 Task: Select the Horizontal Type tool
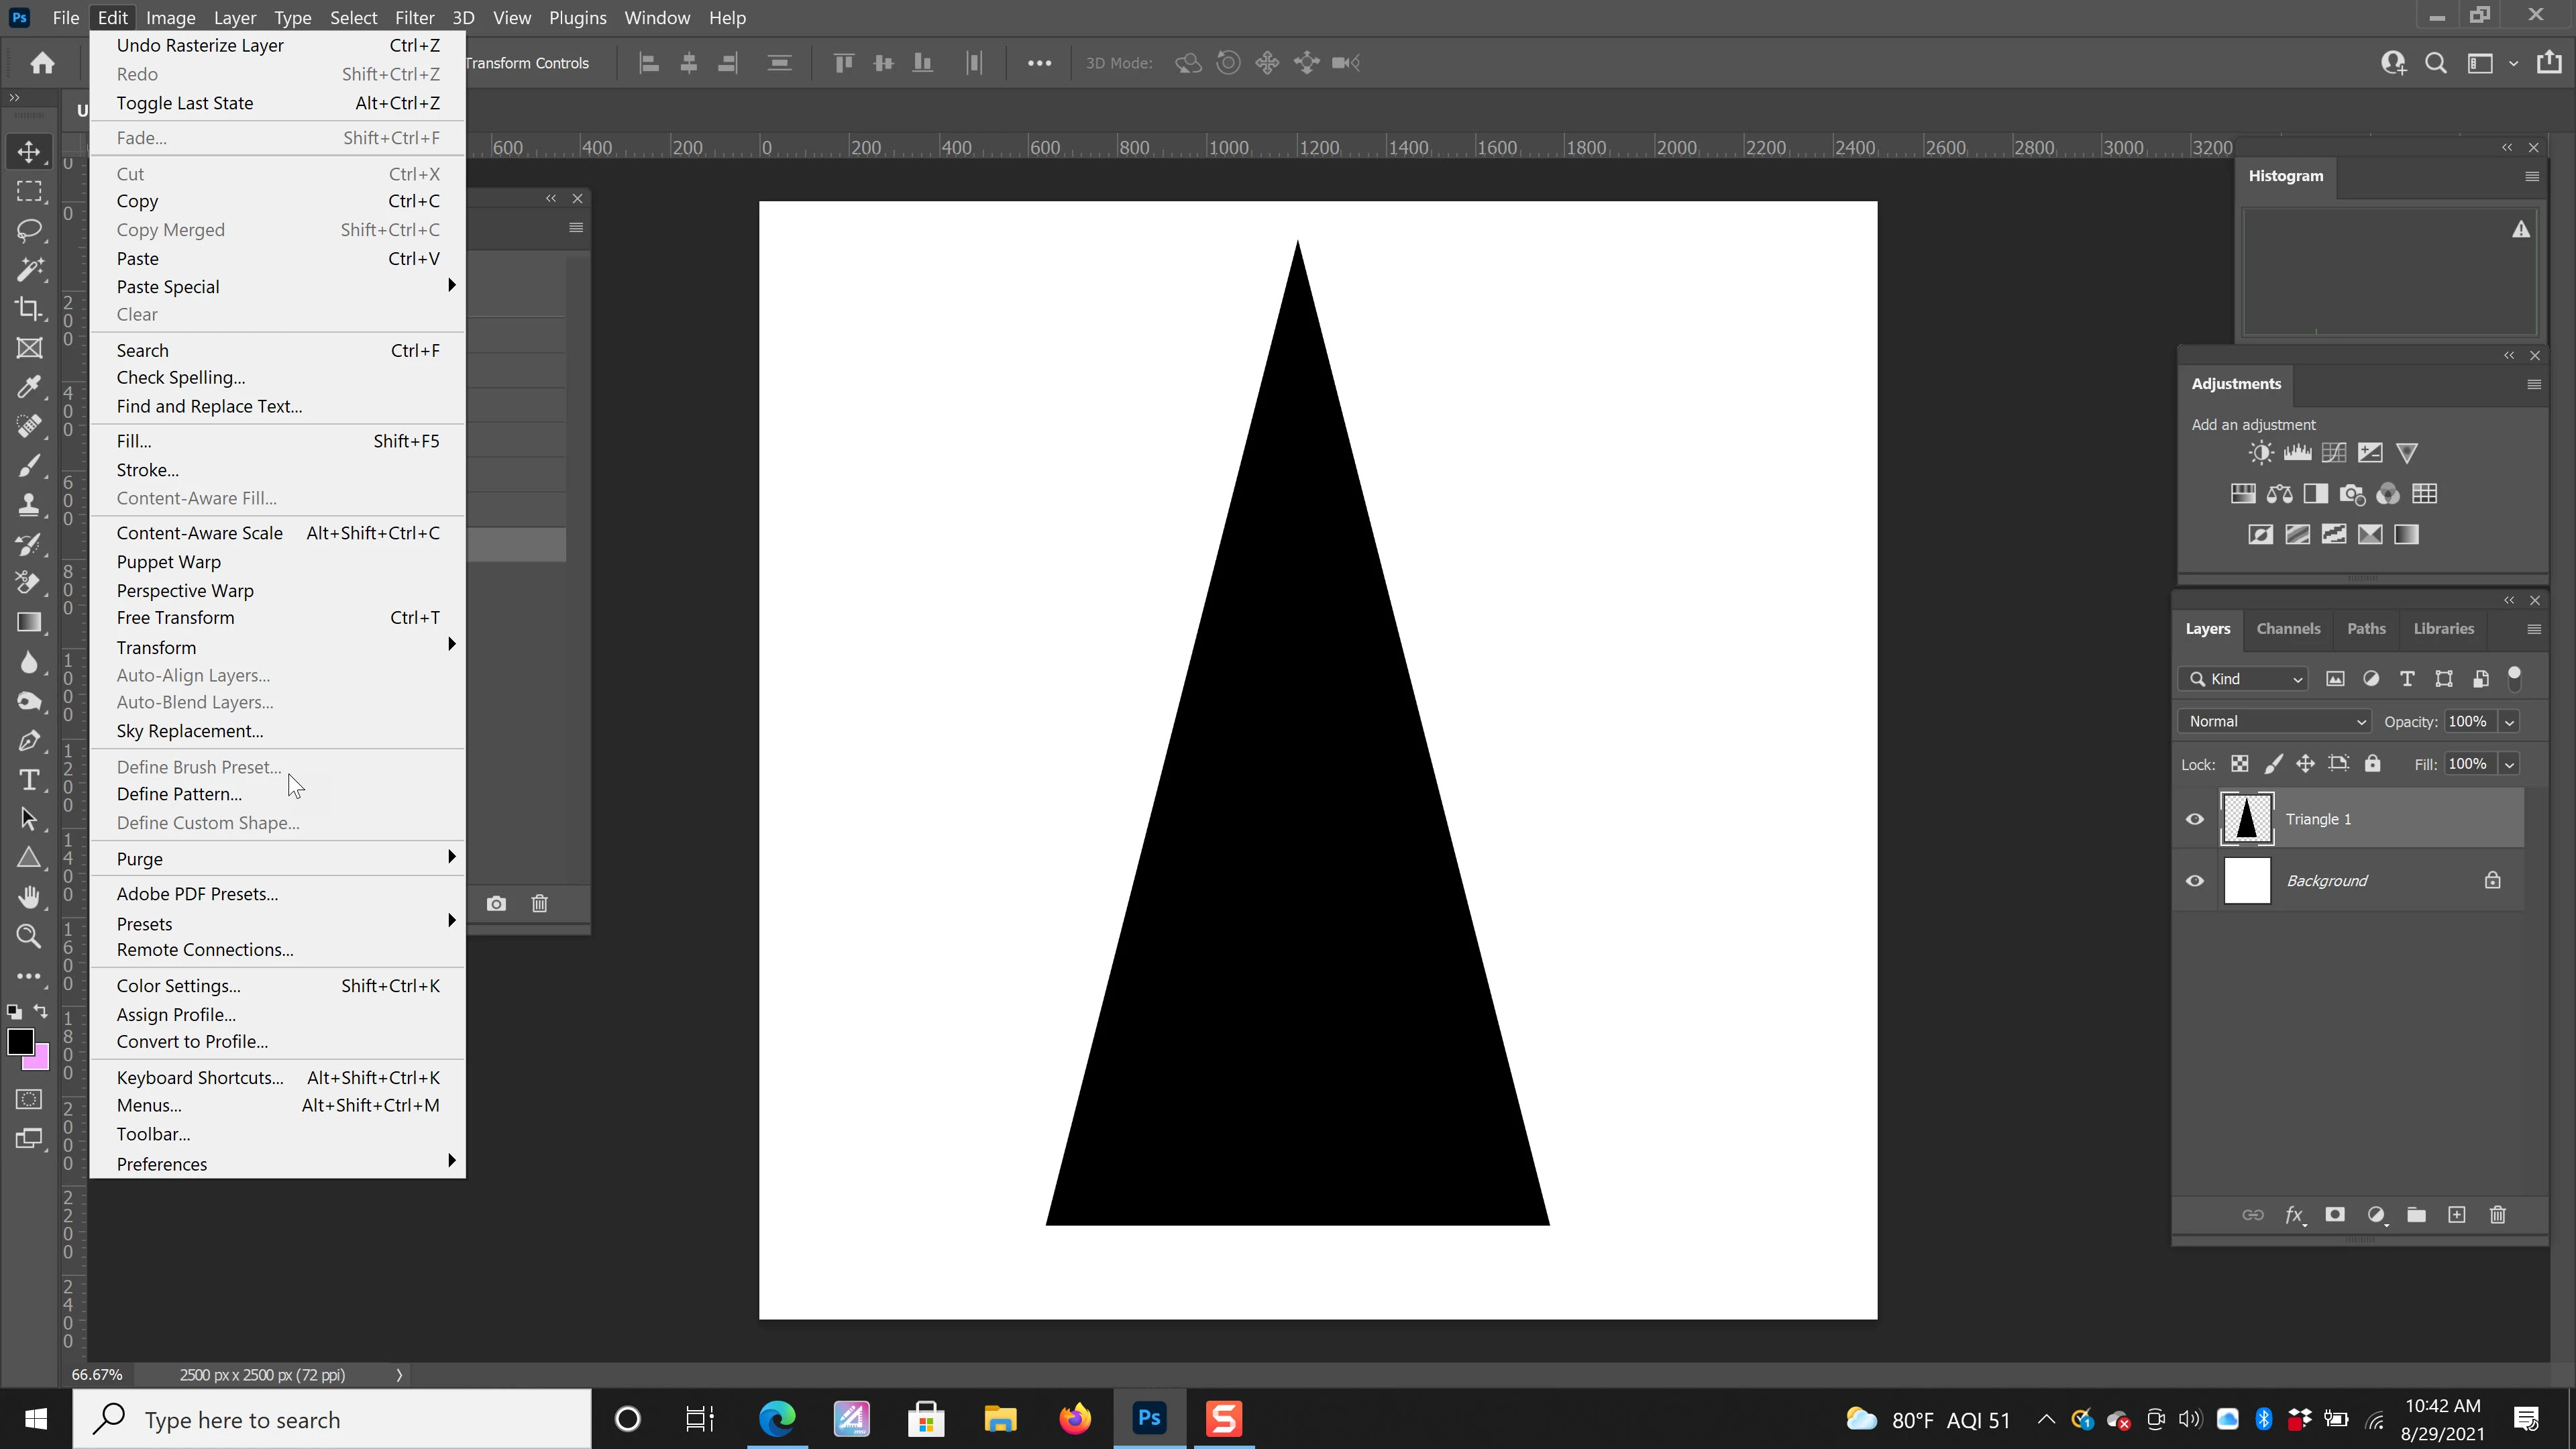coord(29,780)
